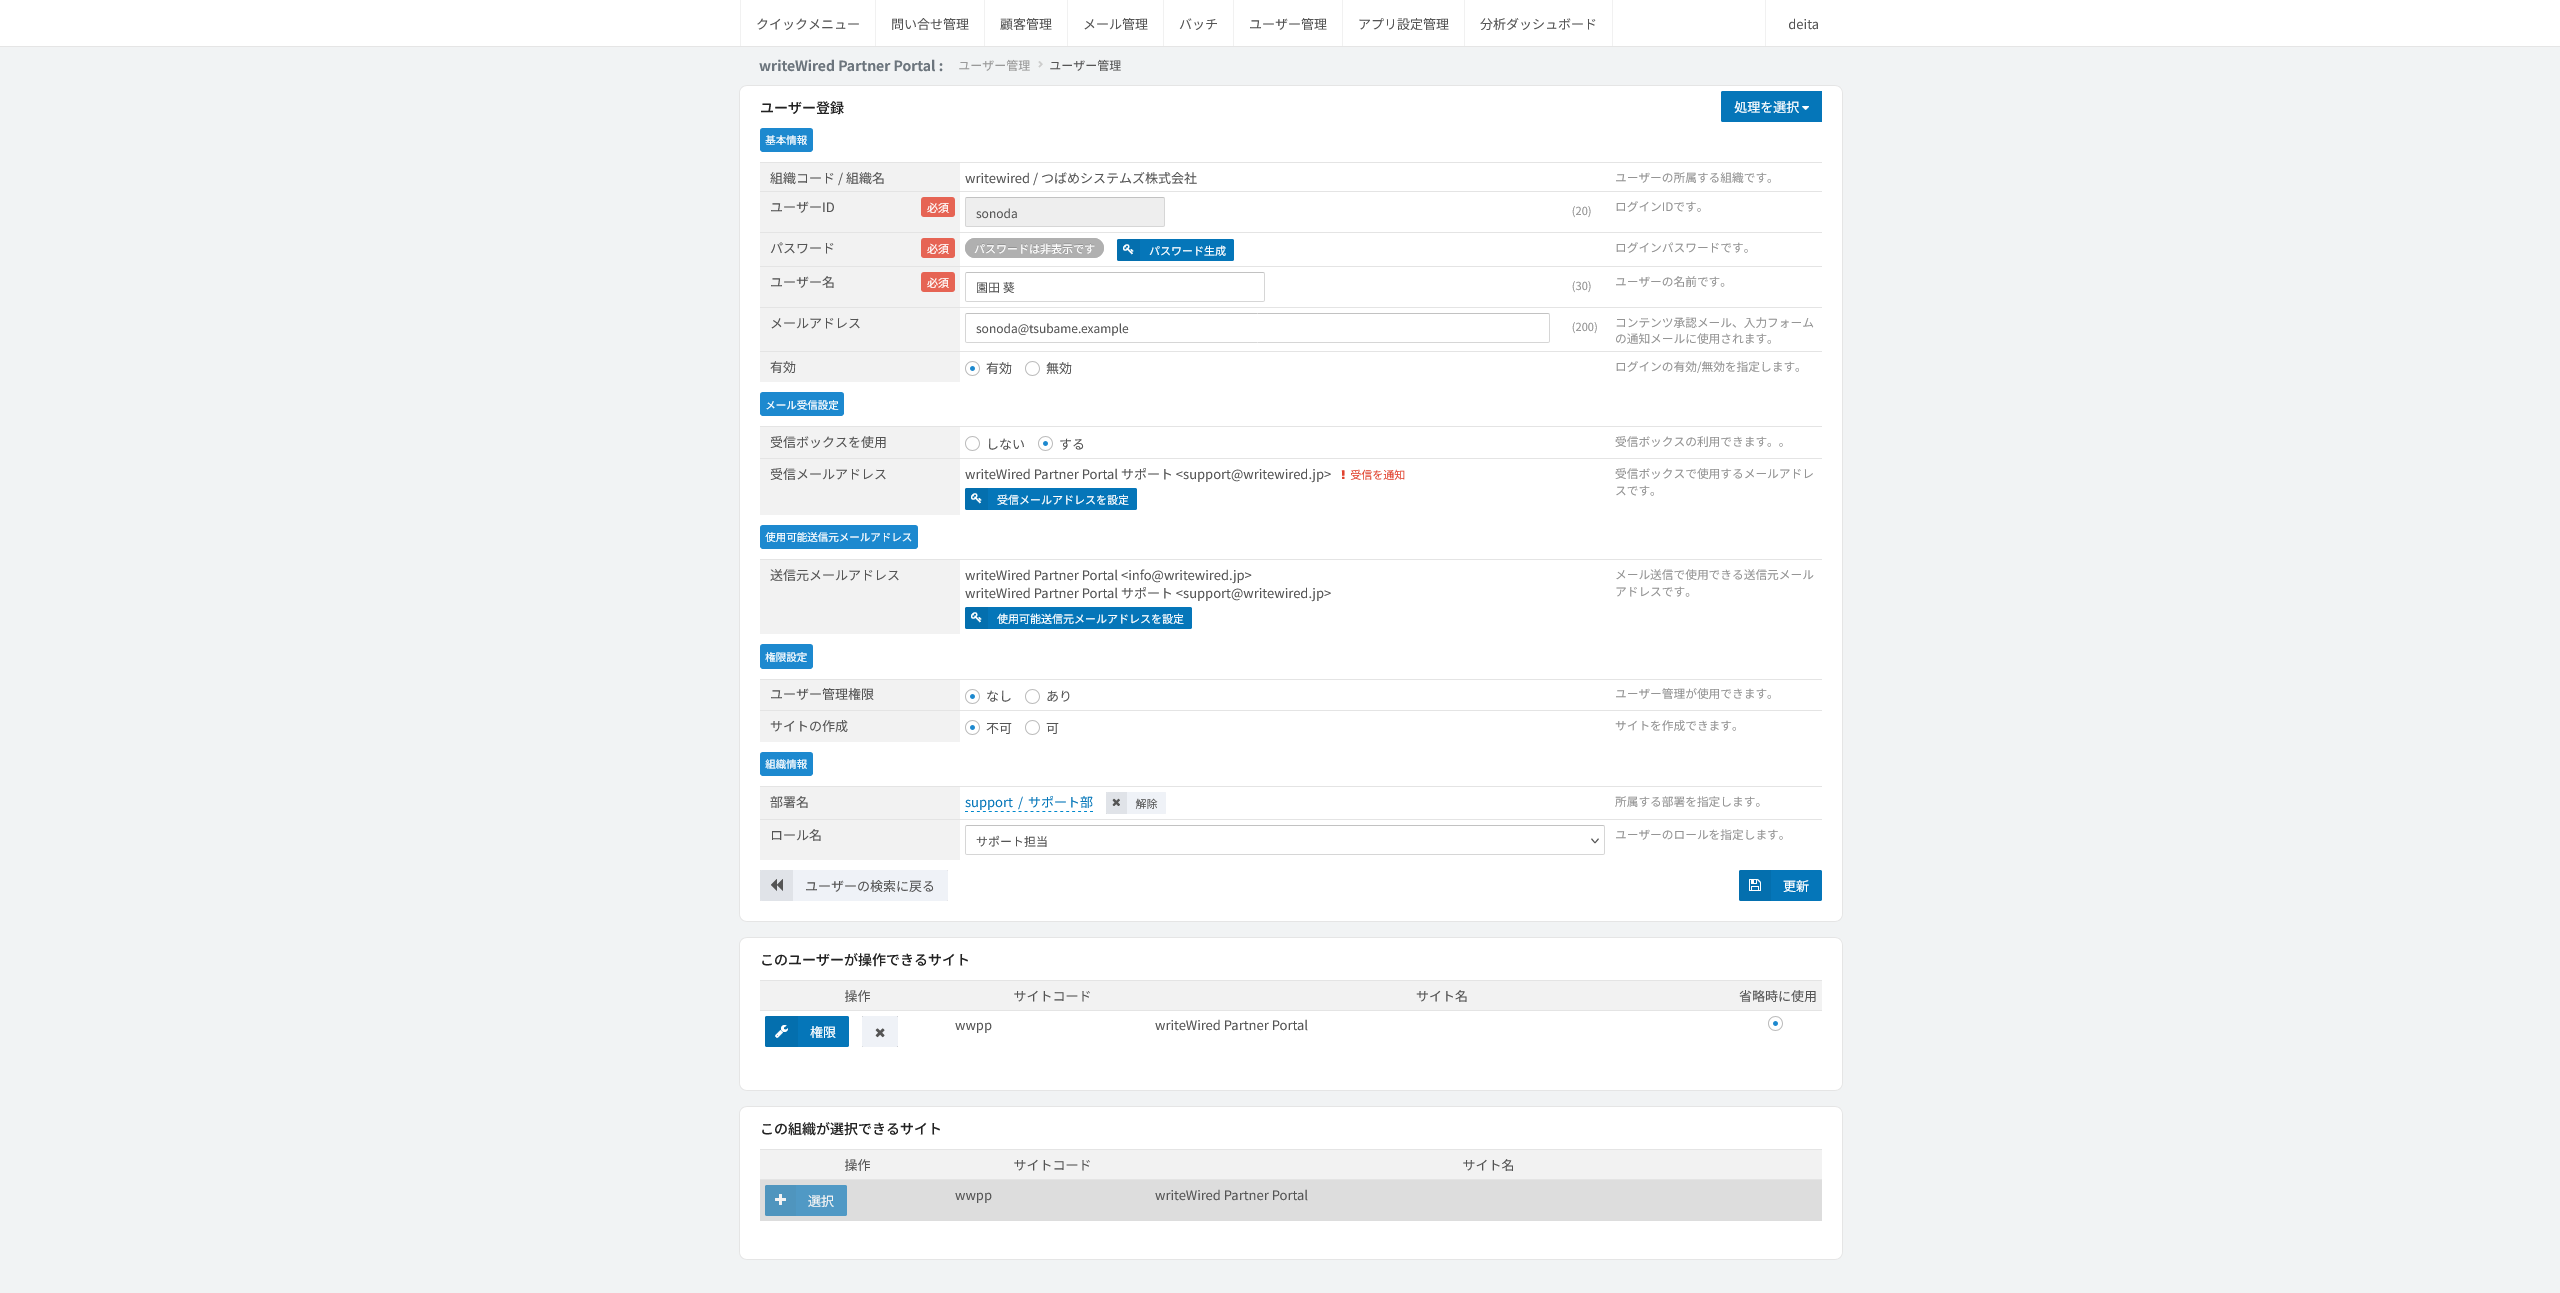This screenshot has height=1293, width=2560.
Task: Click the 解除 label for 部署名
Action: 1147,803
